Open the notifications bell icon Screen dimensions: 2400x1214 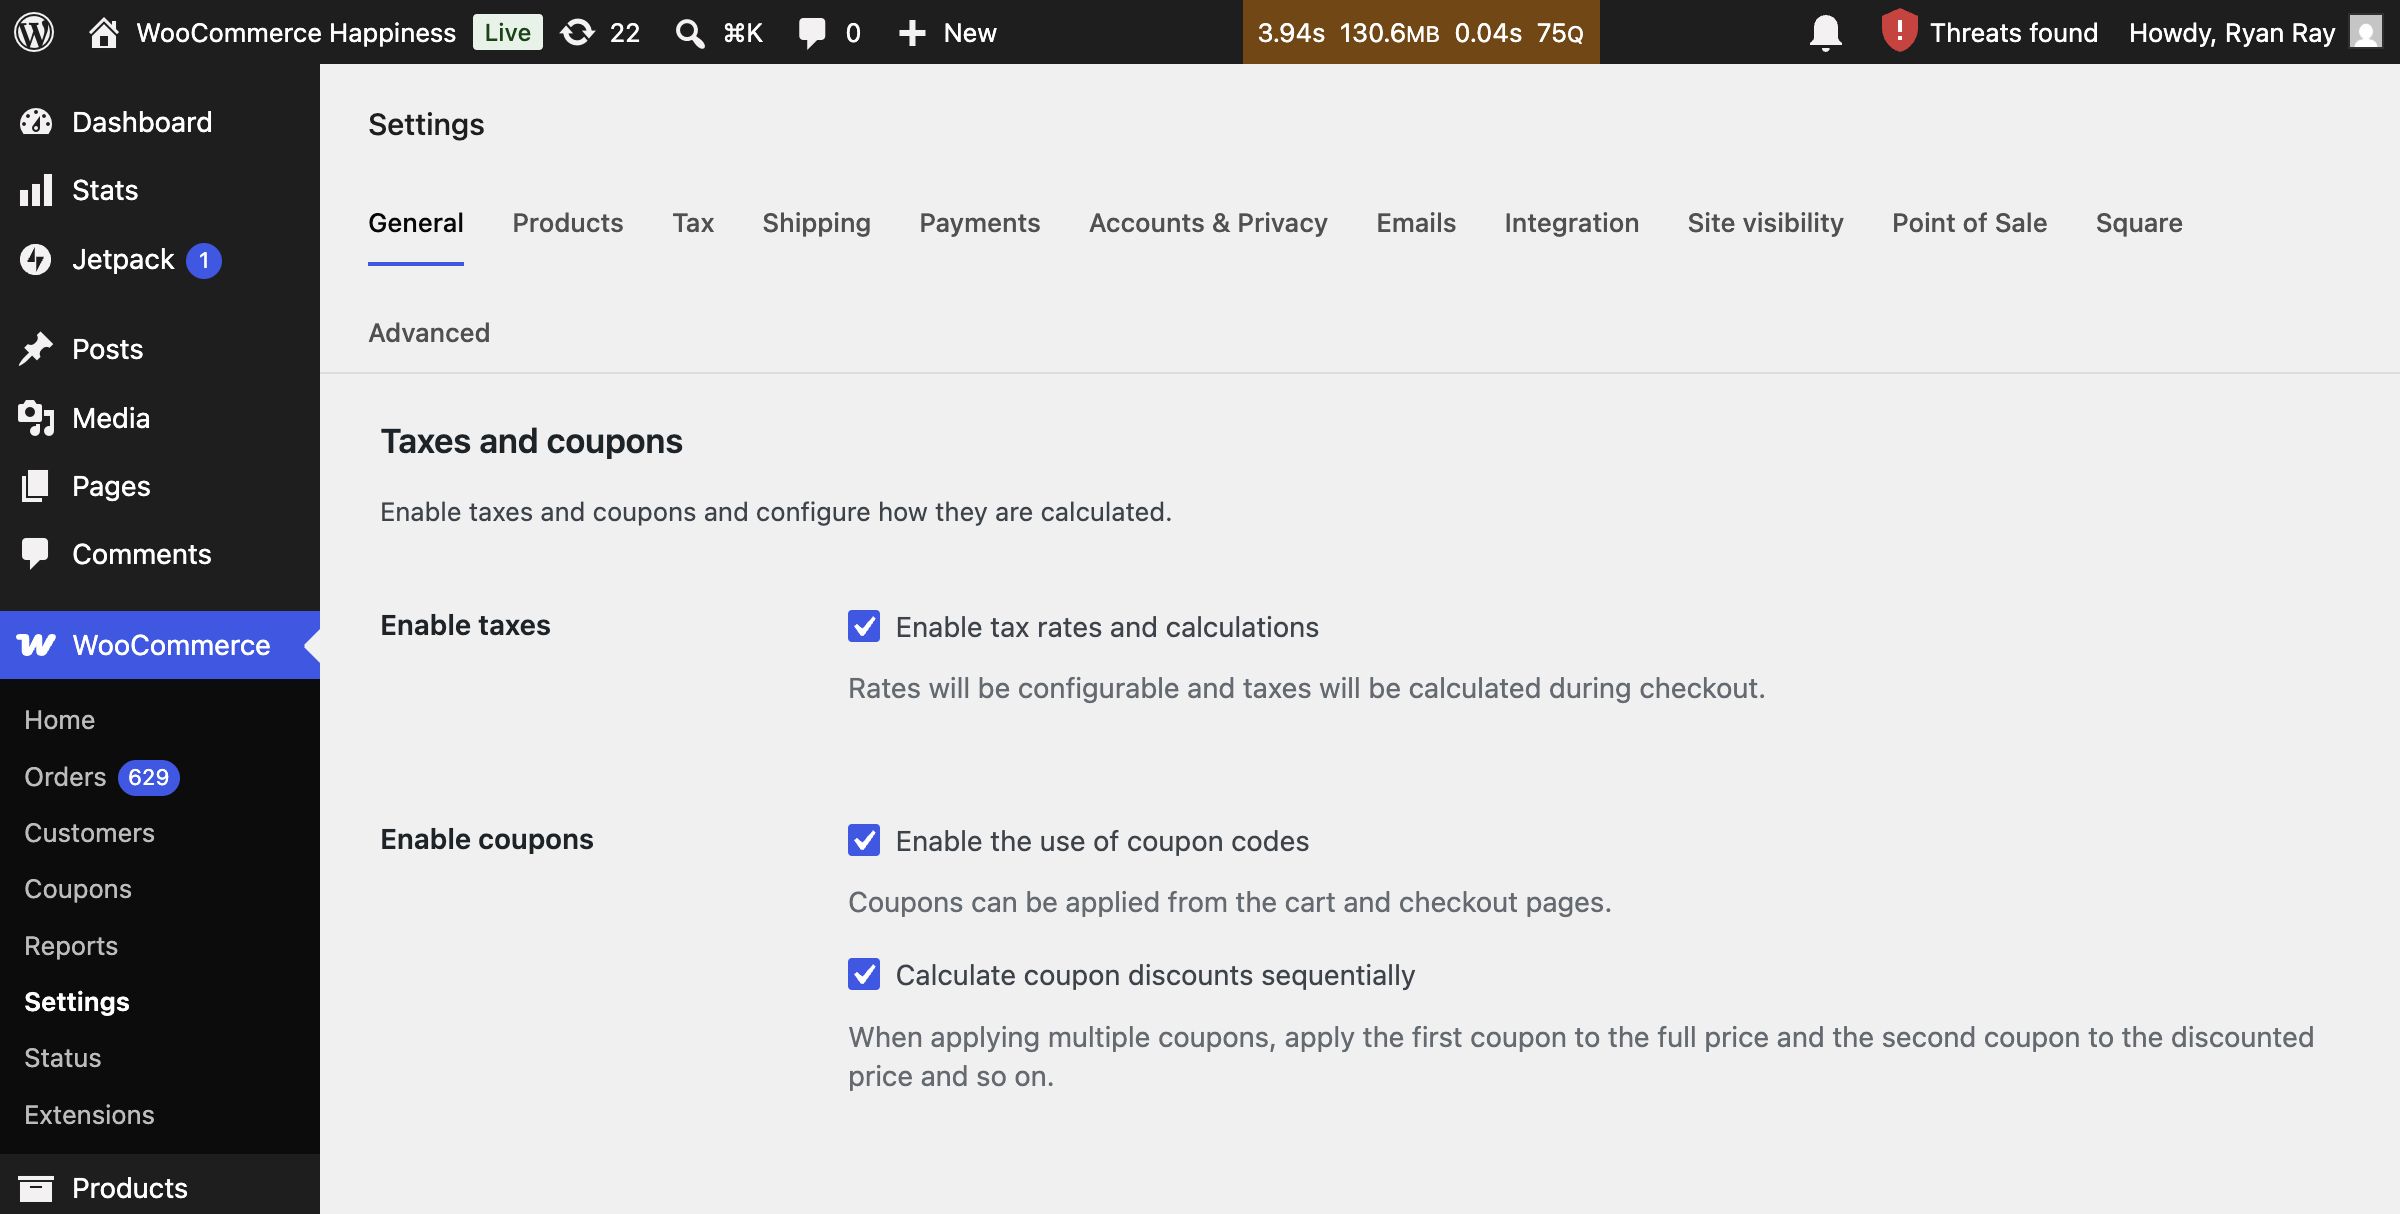tap(1825, 32)
